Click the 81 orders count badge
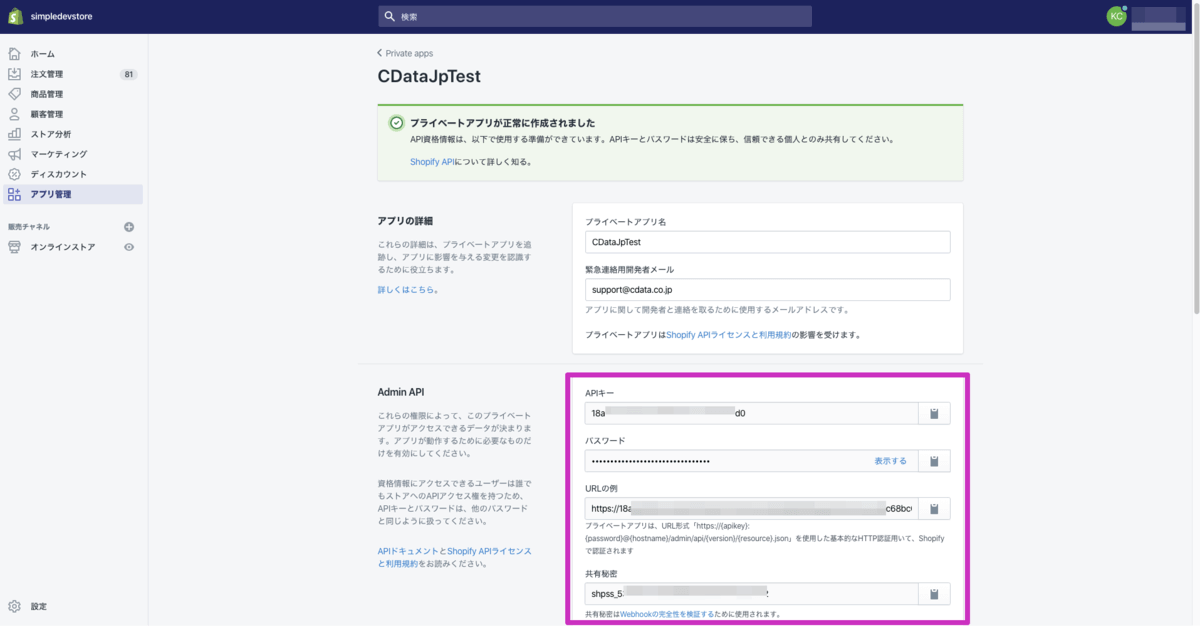 pos(129,74)
